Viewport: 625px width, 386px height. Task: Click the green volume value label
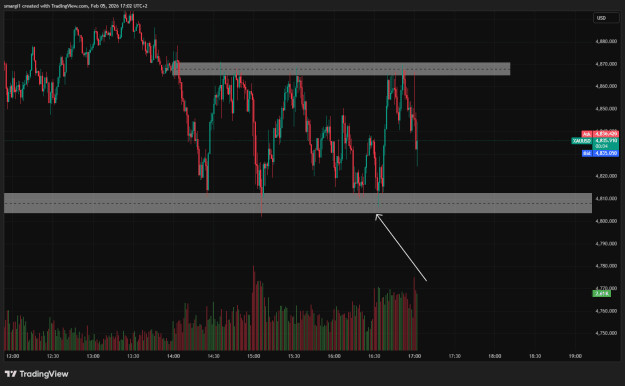tap(601, 293)
